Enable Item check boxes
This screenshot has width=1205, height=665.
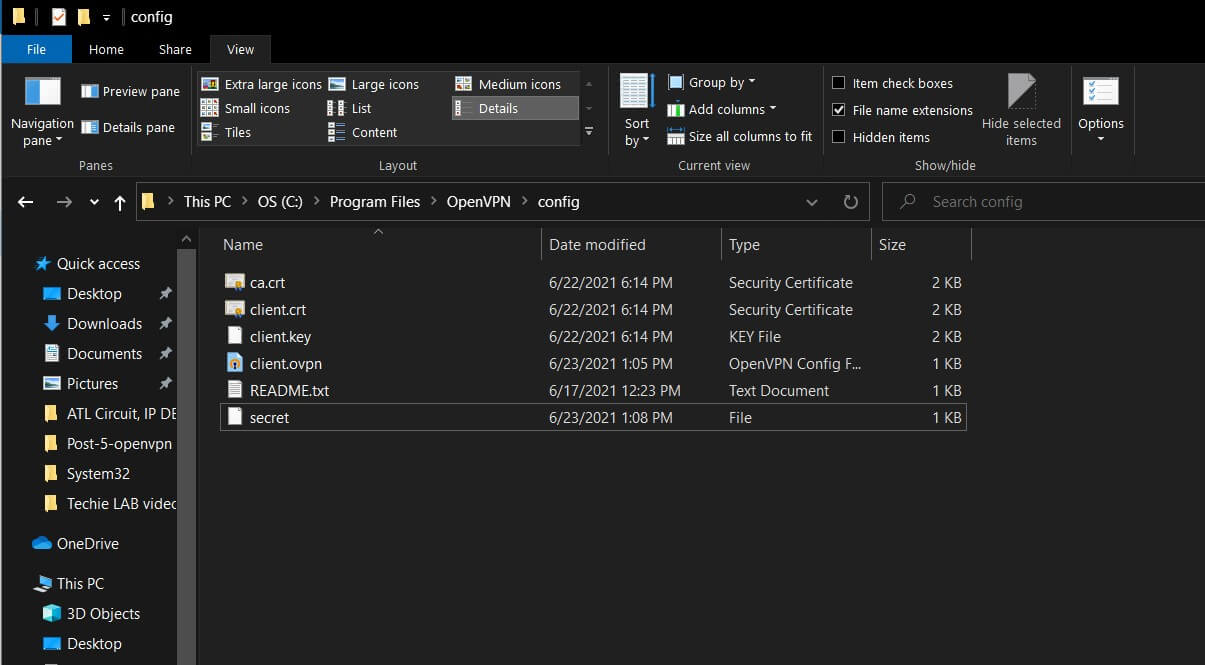(839, 83)
